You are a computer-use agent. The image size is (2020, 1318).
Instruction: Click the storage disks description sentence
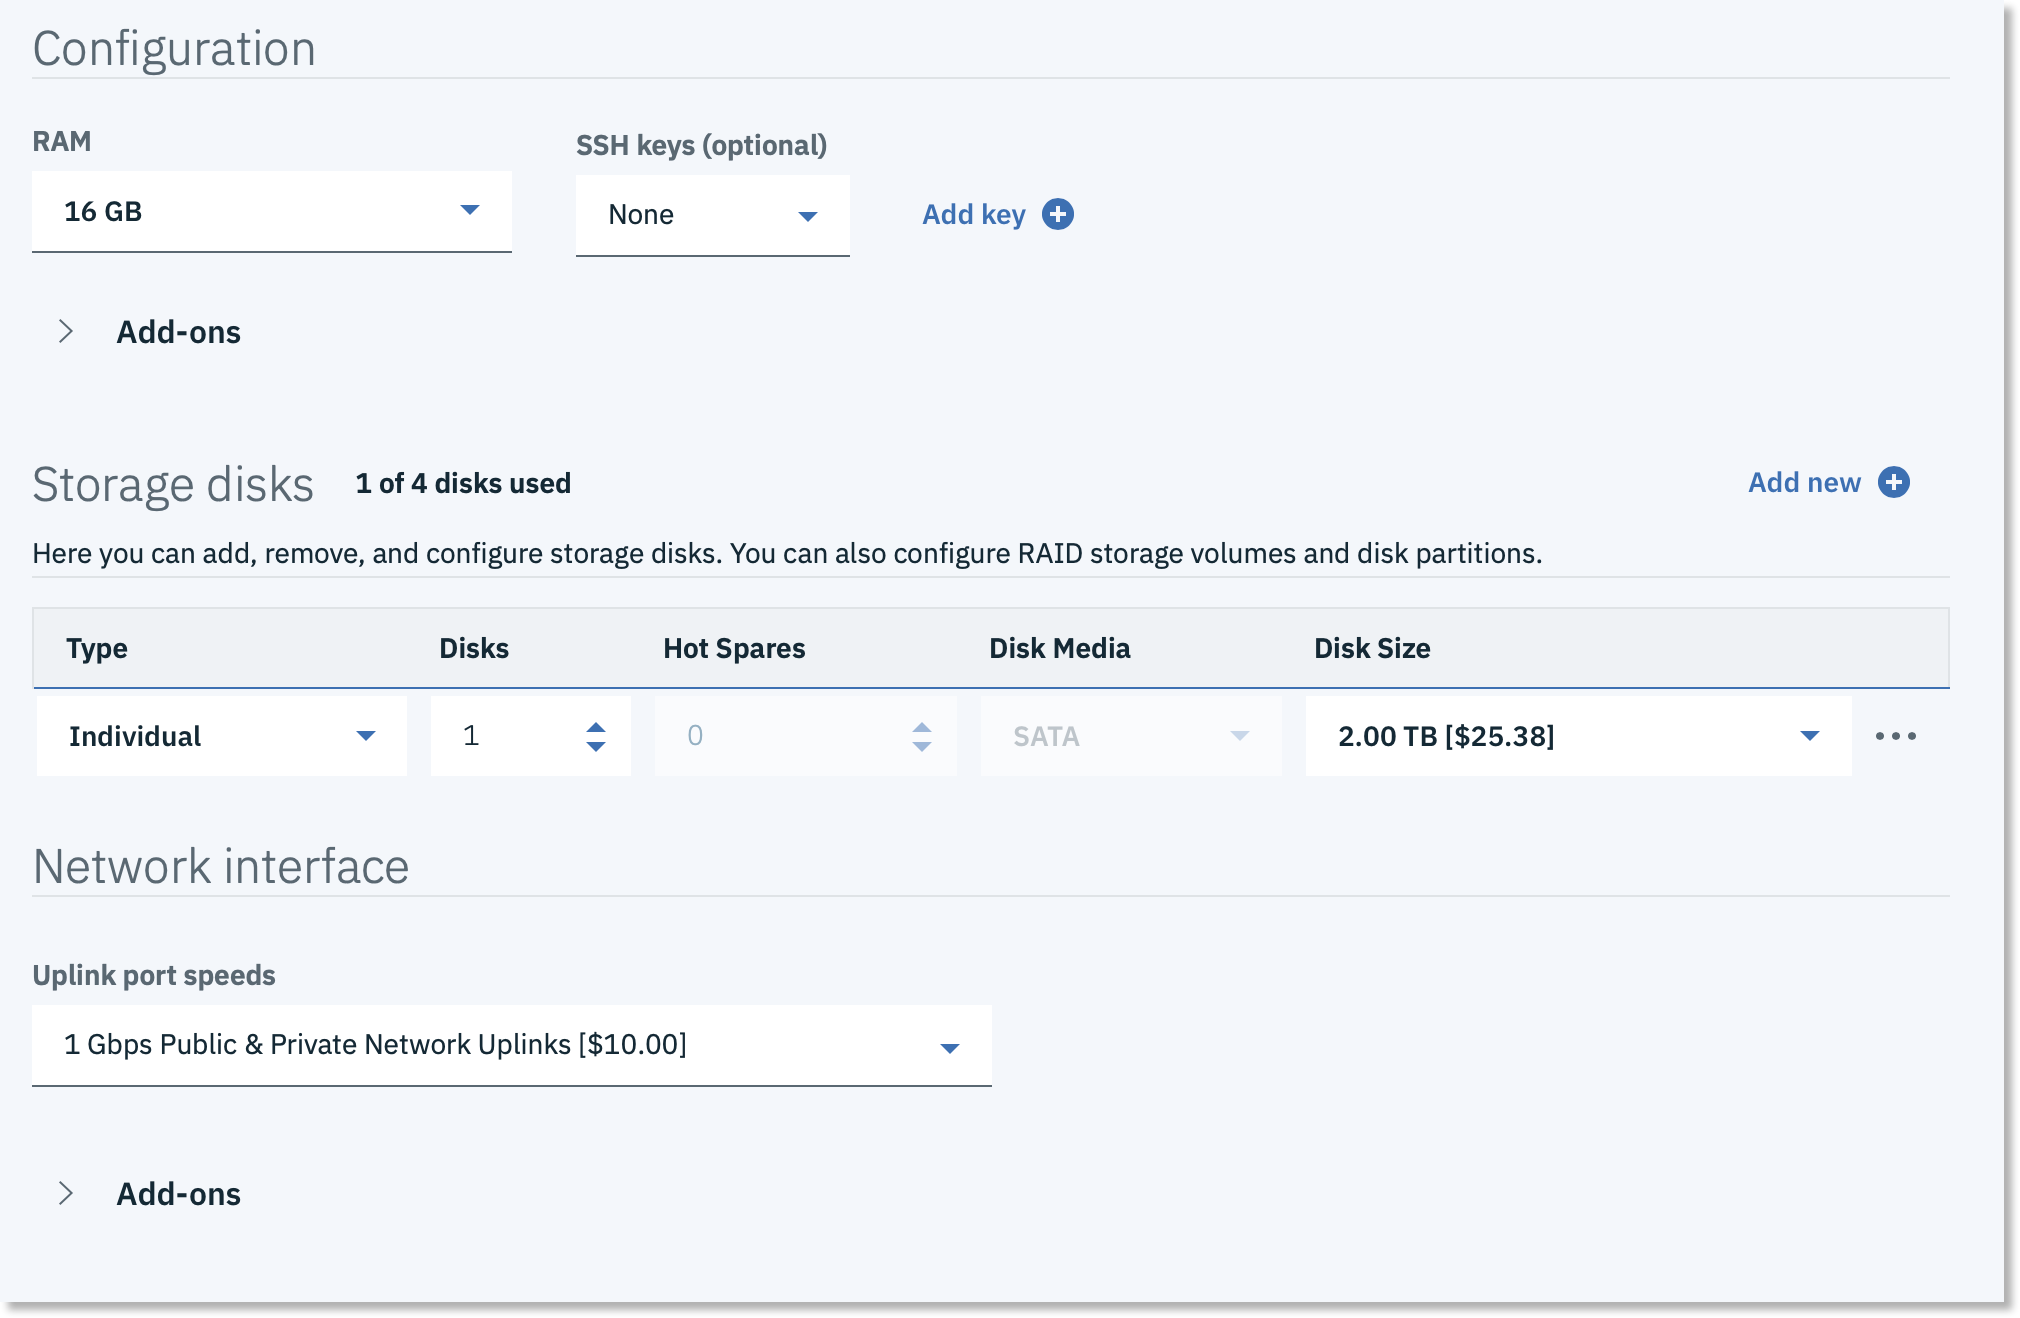pyautogui.click(x=787, y=553)
